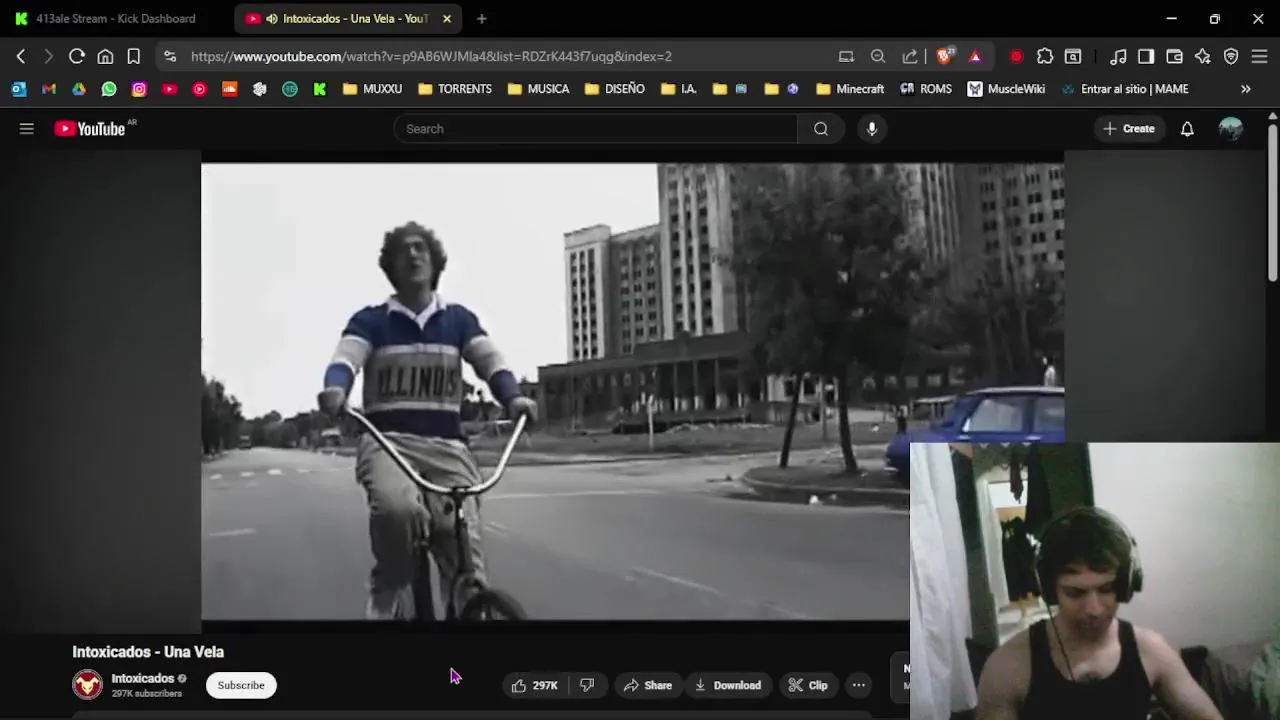Viewport: 1280px width, 720px height.
Task: Open the Entrar al sitio MAME bookmark
Action: (x=1125, y=89)
